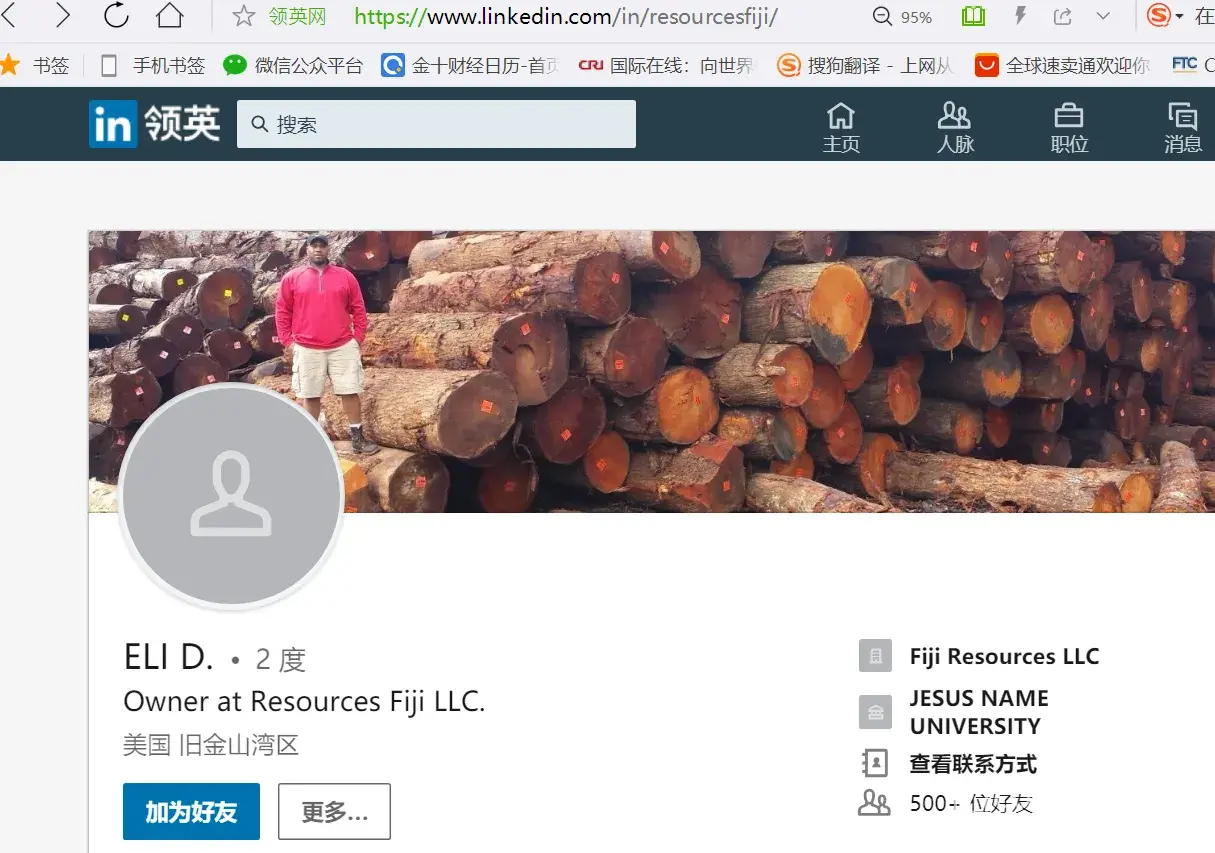1215x853 pixels.
Task: Open the 微信公众平台 bookmark
Action: [293, 65]
